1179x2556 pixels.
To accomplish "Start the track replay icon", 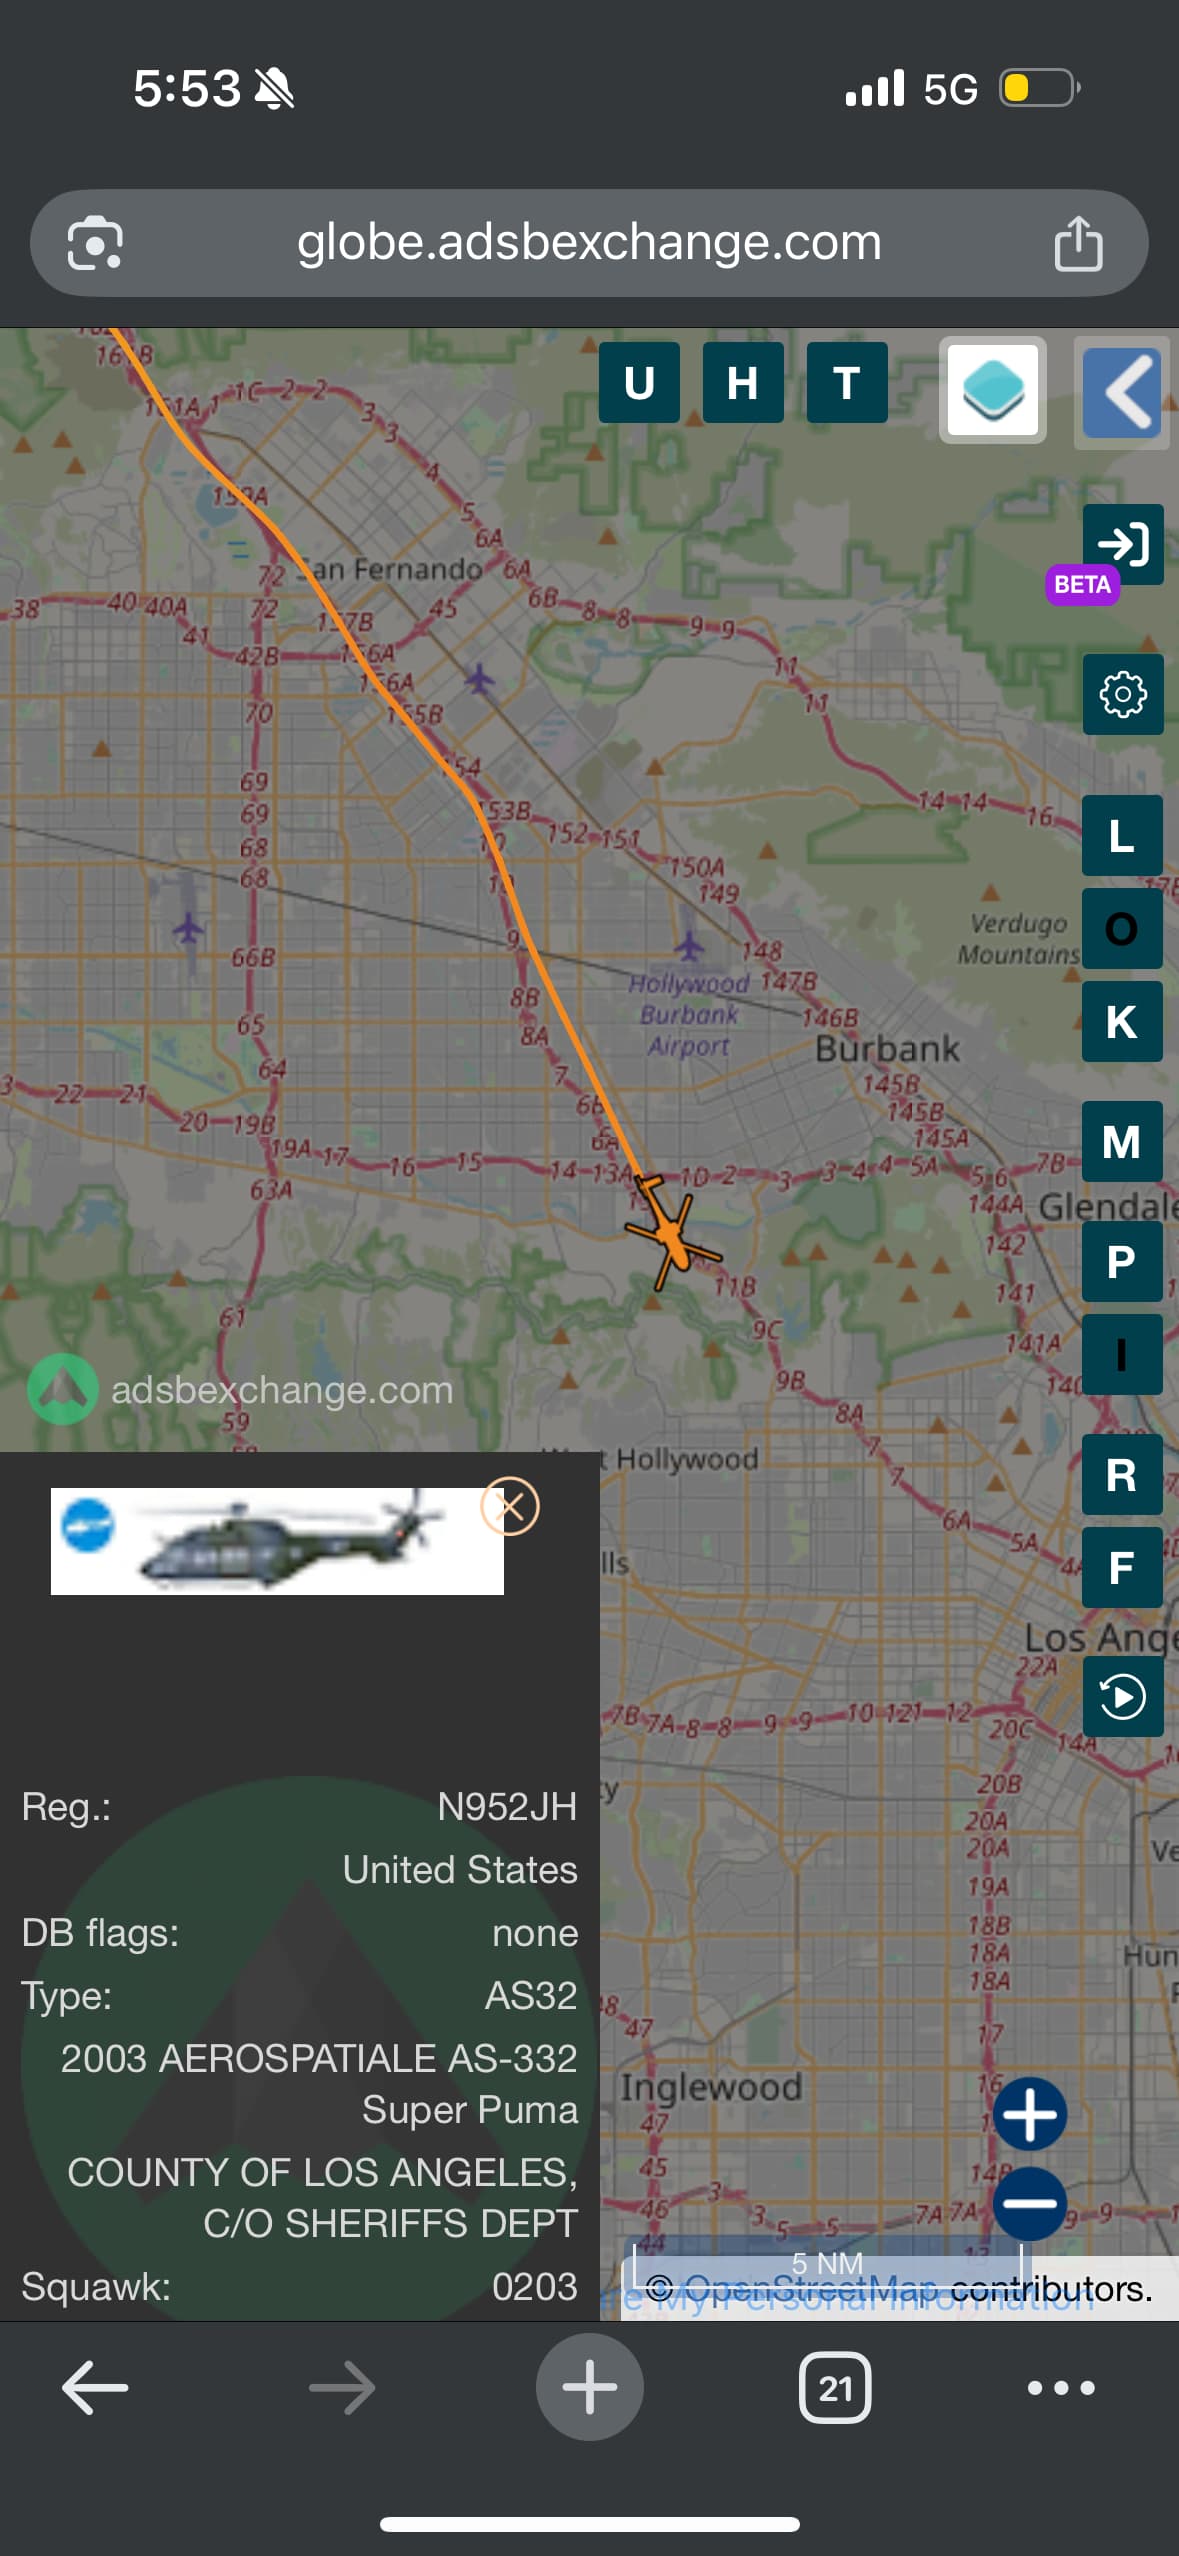I will (1122, 1697).
